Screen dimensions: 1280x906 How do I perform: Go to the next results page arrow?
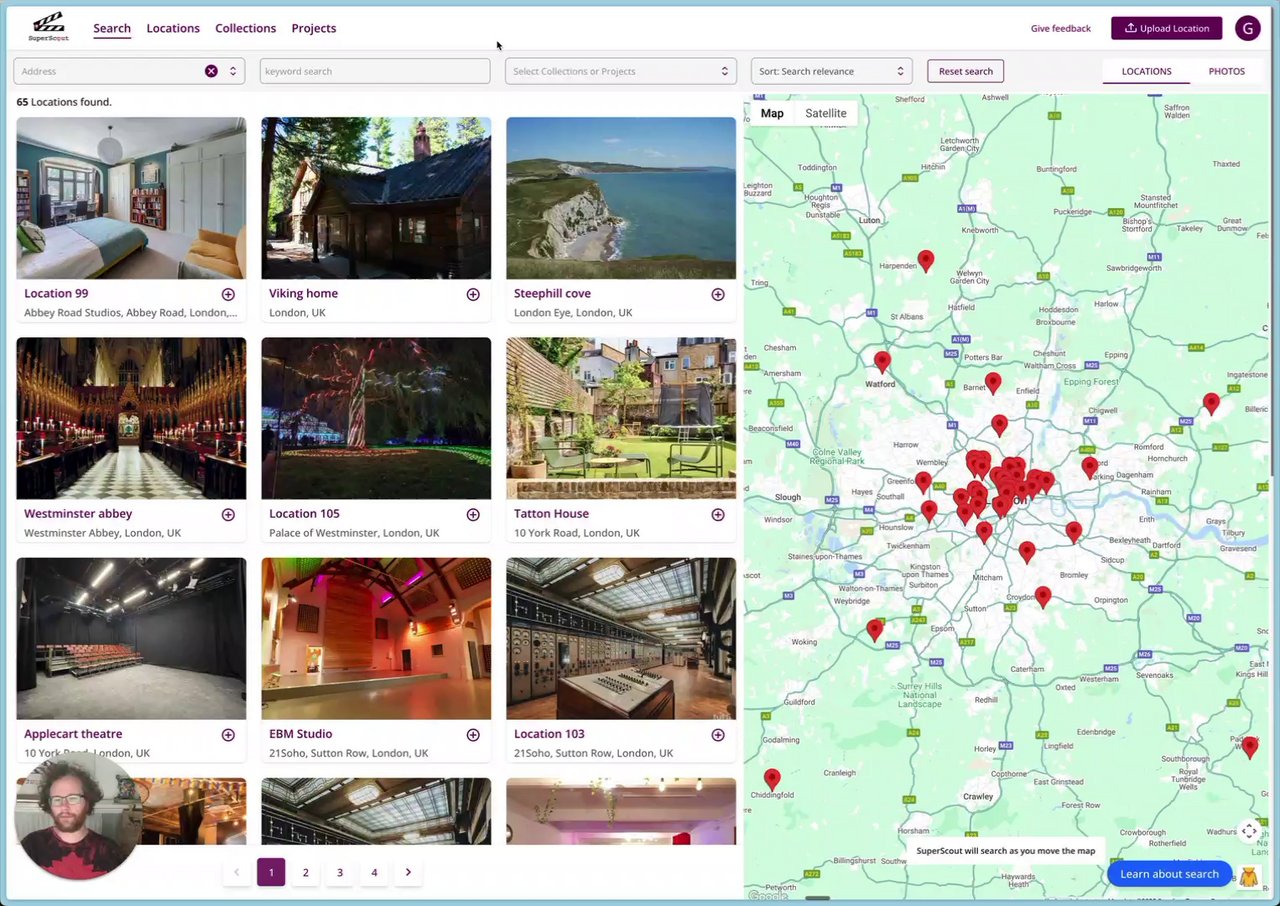(408, 872)
